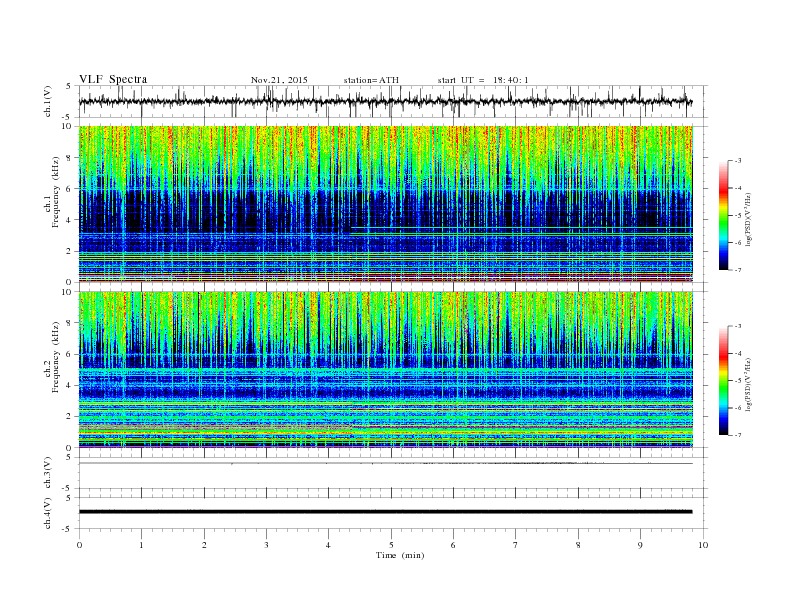Click time axis tick label "8"
This screenshot has height=612, width=792.
point(578,545)
